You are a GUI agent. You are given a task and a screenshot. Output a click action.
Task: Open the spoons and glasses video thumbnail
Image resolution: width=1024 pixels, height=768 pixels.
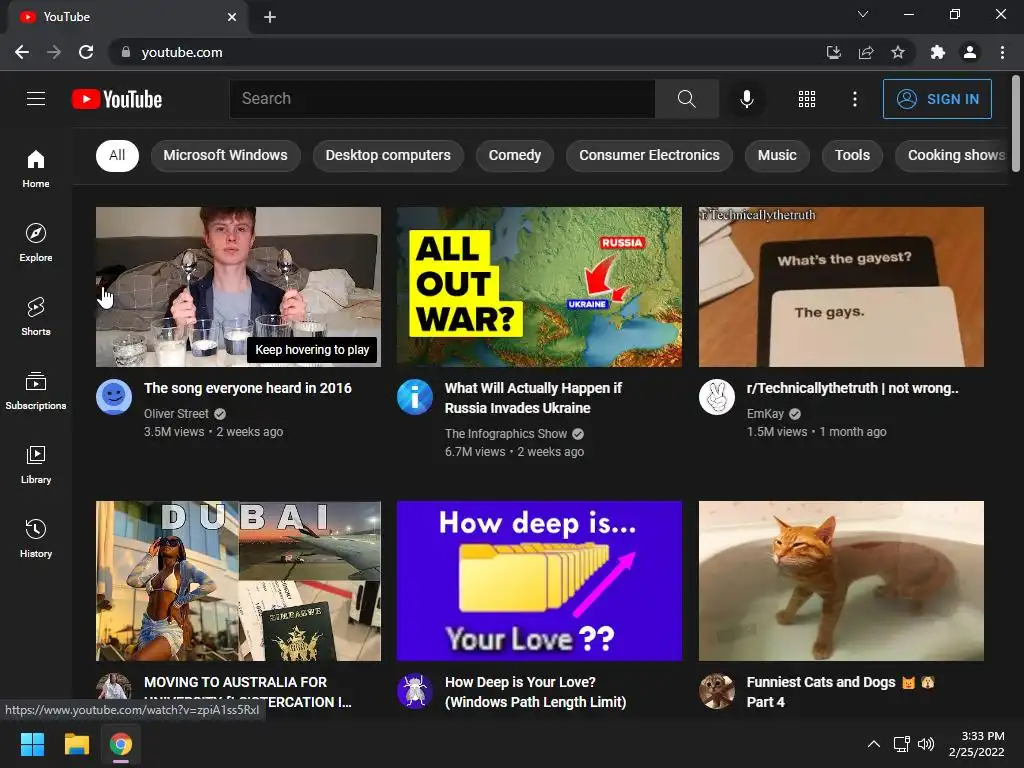click(x=238, y=287)
